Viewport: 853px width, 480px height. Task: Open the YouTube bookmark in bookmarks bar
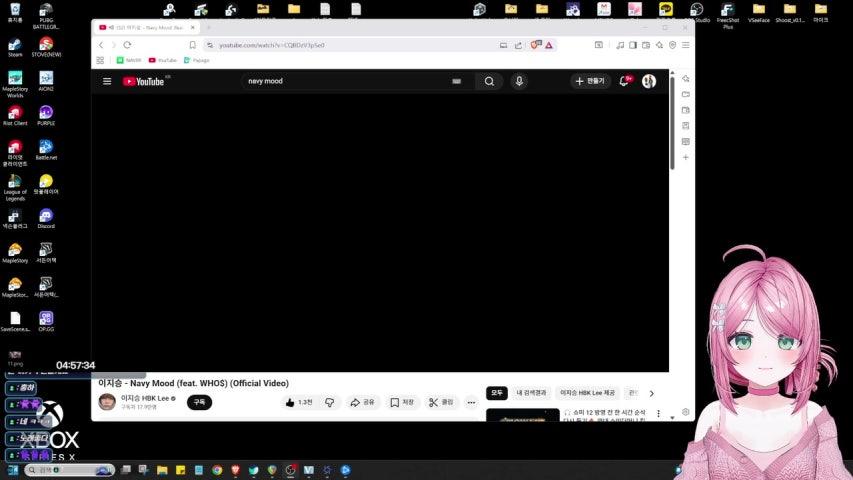tap(163, 60)
